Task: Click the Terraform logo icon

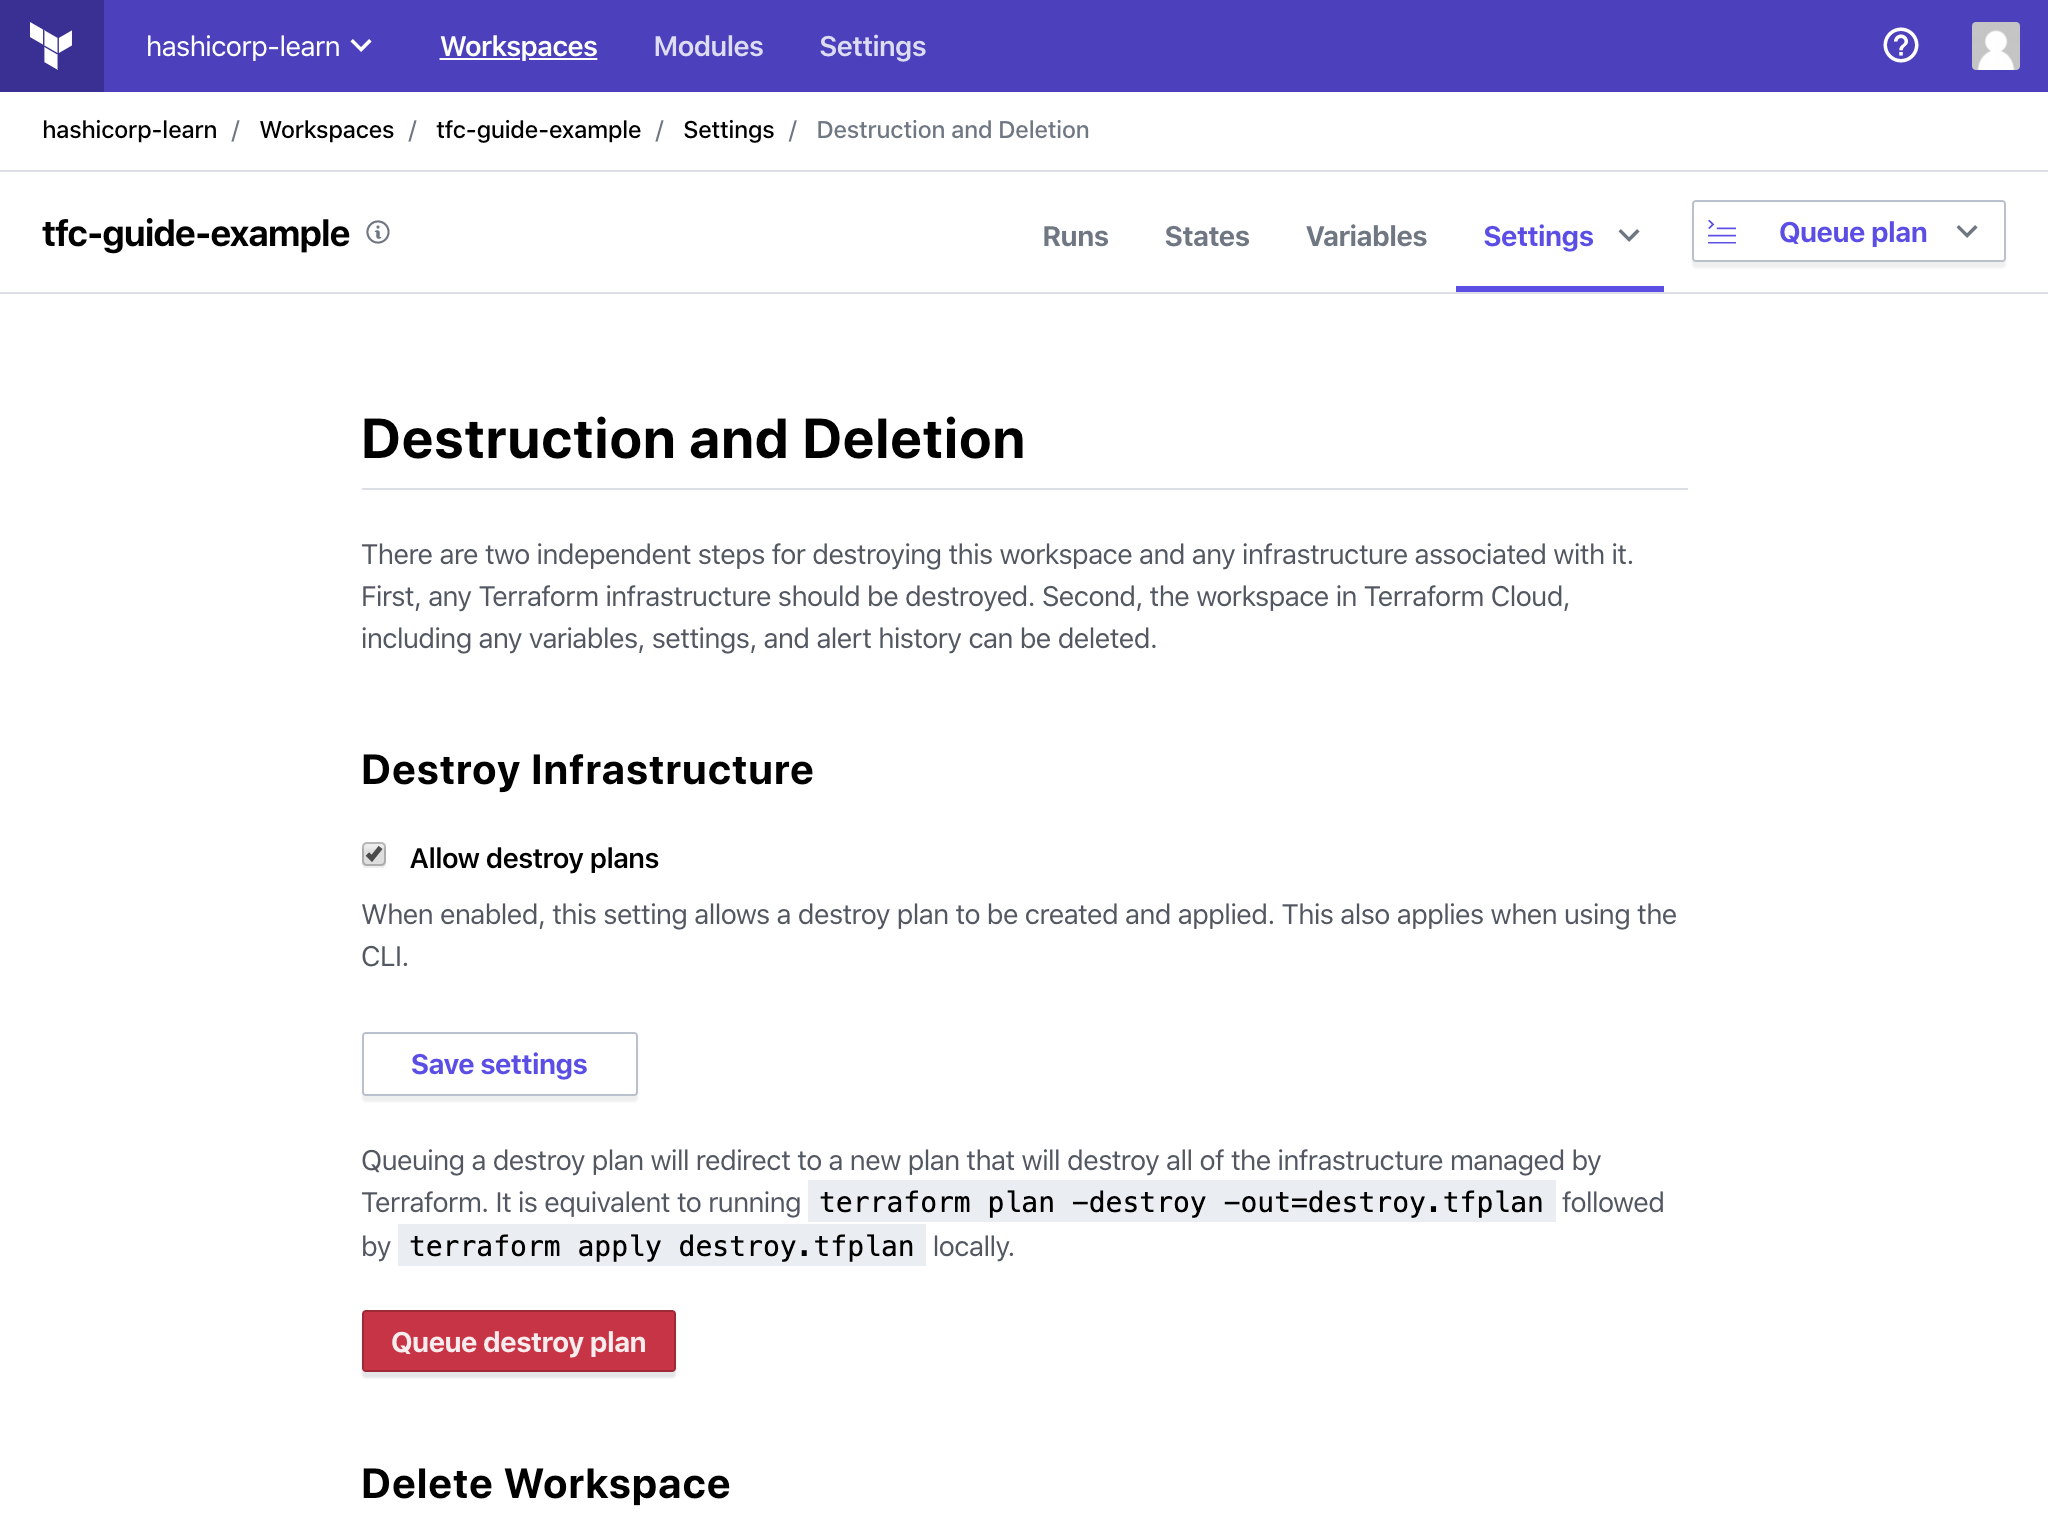Action: click(x=51, y=46)
